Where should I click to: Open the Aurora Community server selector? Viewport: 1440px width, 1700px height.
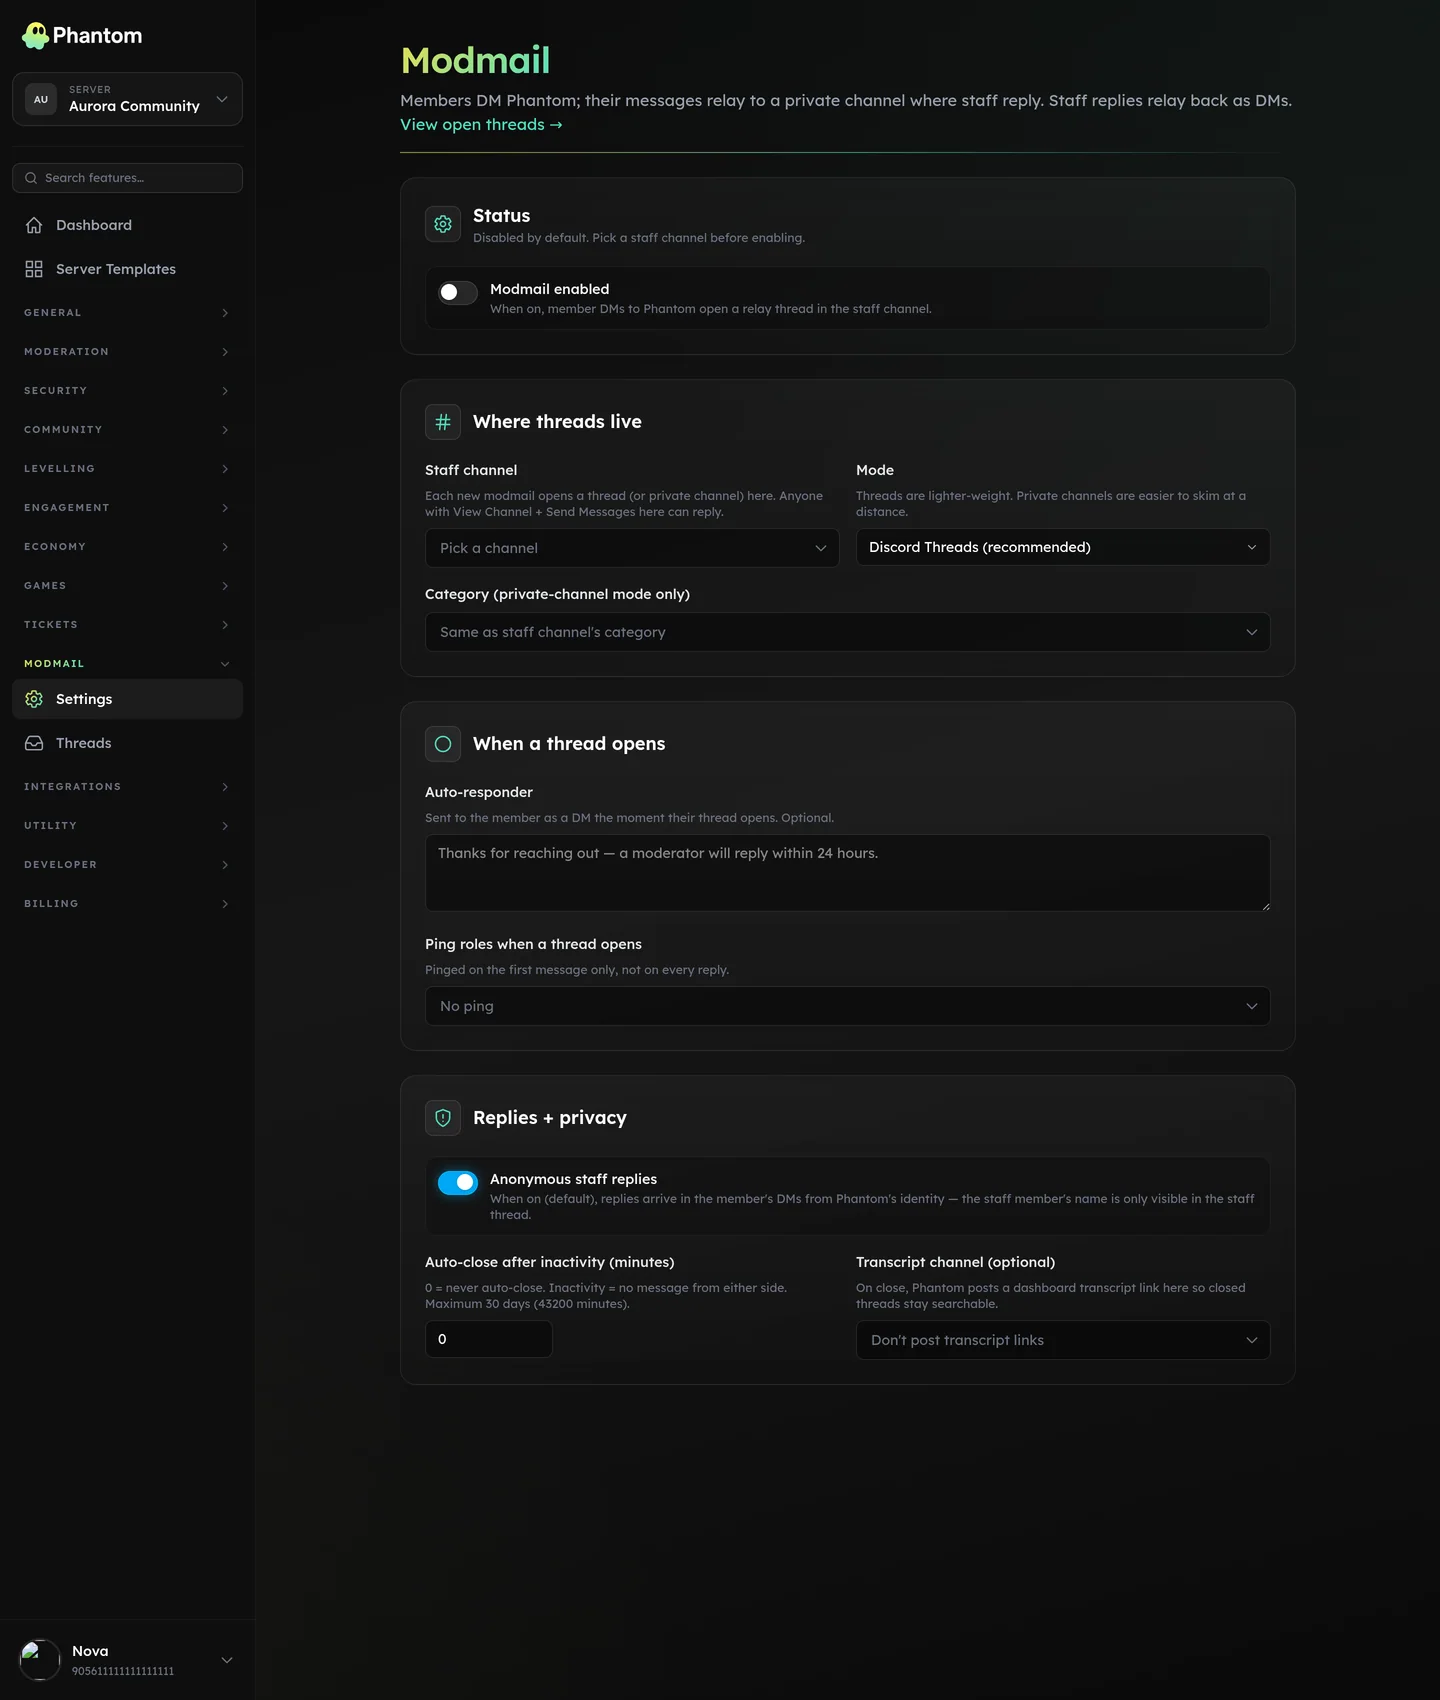tap(127, 99)
